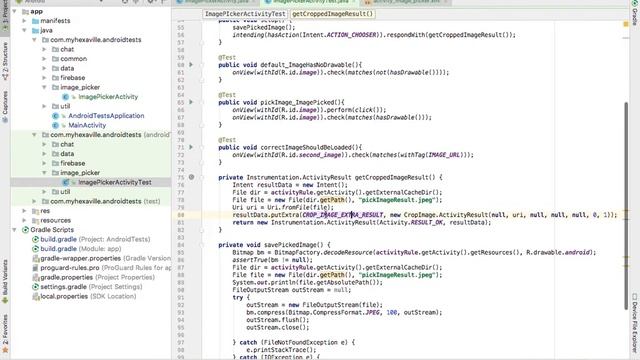Run the default_ImageHasNoDrawable test gutter icon
Viewport: 640px width, 360px height.
[x=191, y=65]
